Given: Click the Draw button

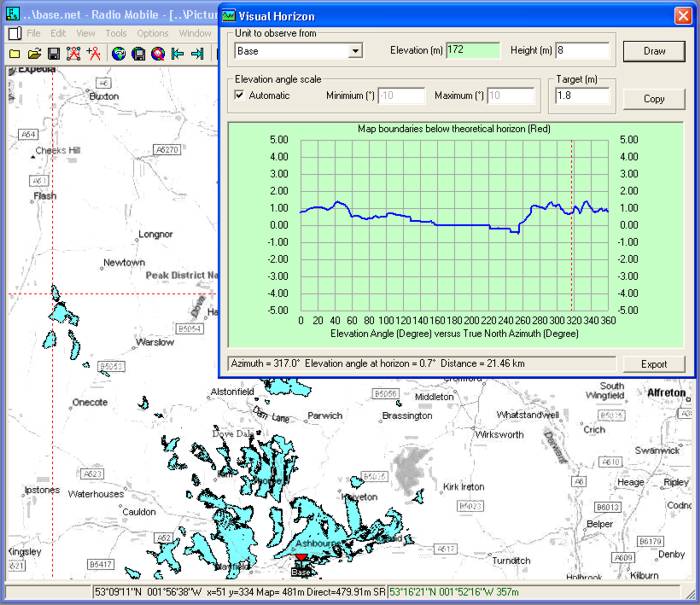Looking at the screenshot, I should [654, 51].
